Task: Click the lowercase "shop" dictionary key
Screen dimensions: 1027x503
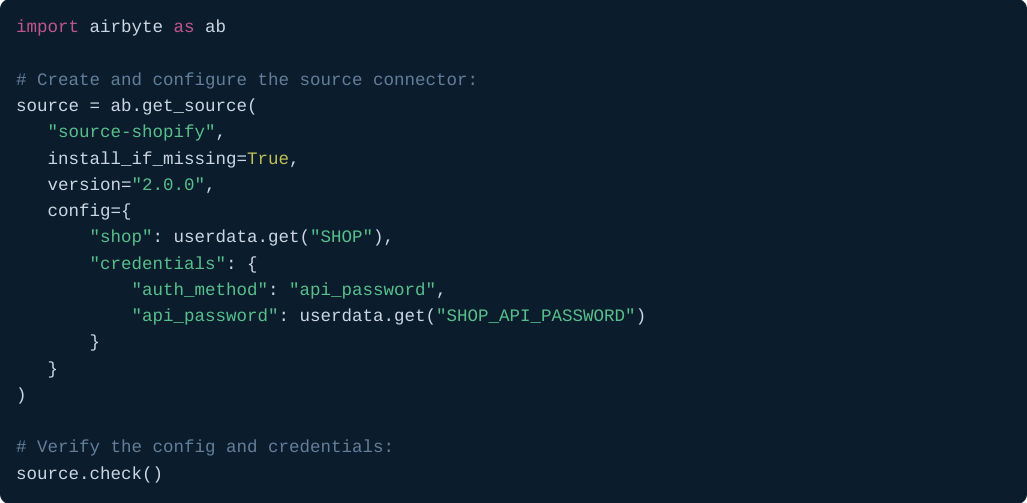Action: [x=121, y=237]
